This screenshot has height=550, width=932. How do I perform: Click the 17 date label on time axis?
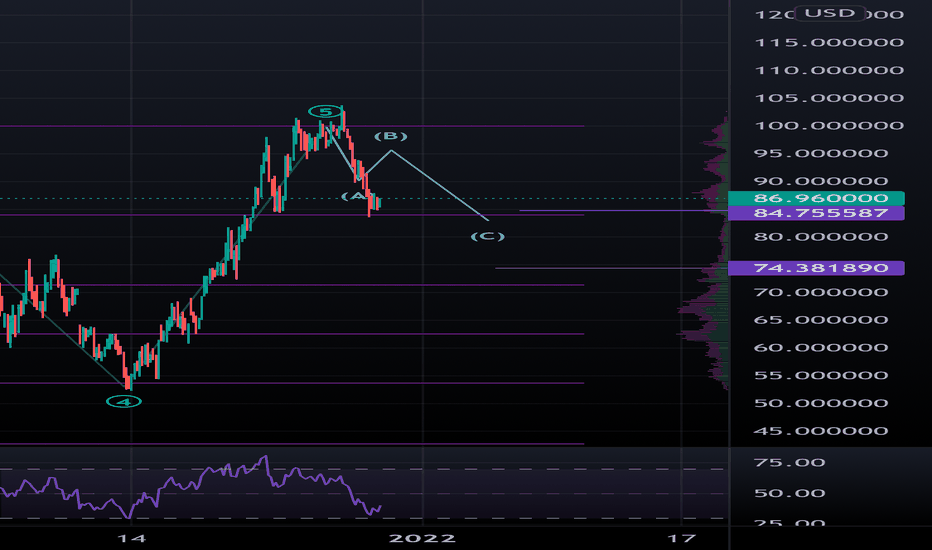click(x=681, y=539)
